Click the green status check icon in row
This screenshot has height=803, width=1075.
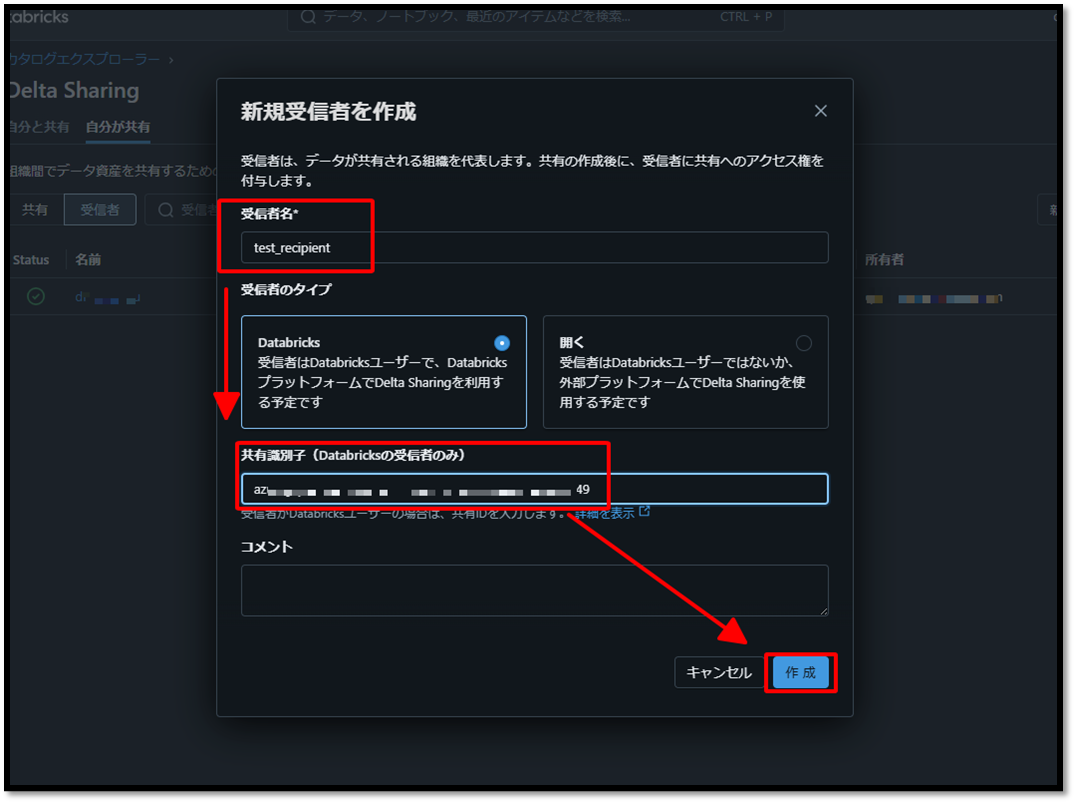[x=36, y=296]
